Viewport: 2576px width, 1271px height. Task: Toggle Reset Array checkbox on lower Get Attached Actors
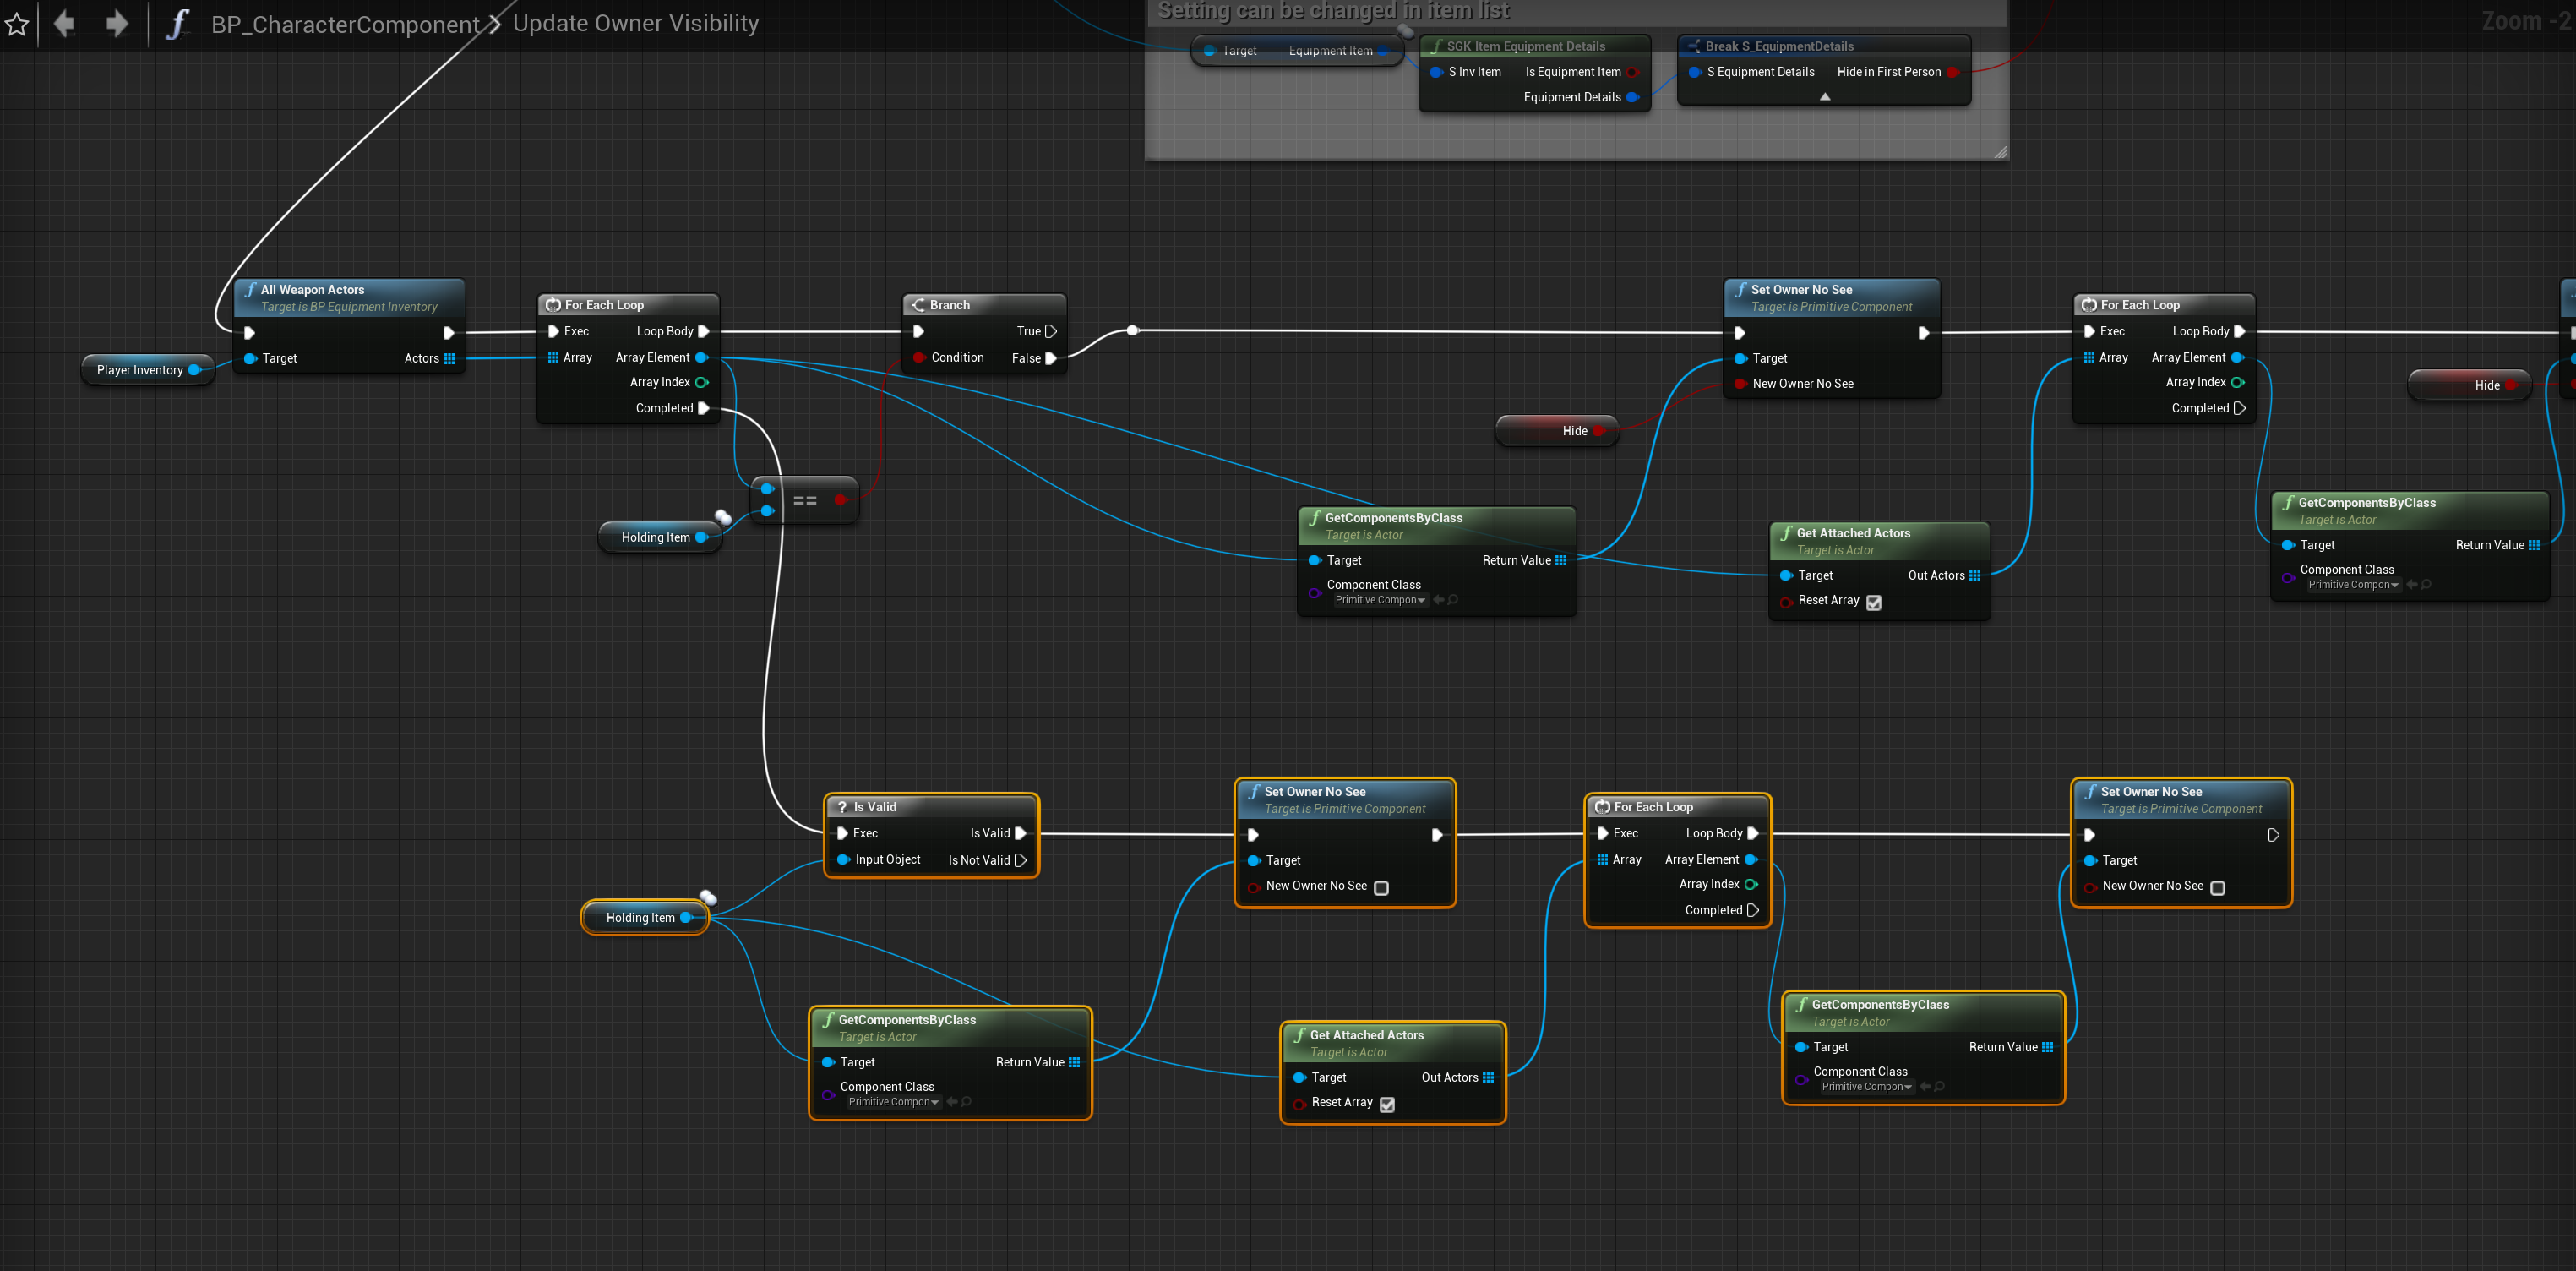point(1387,1104)
